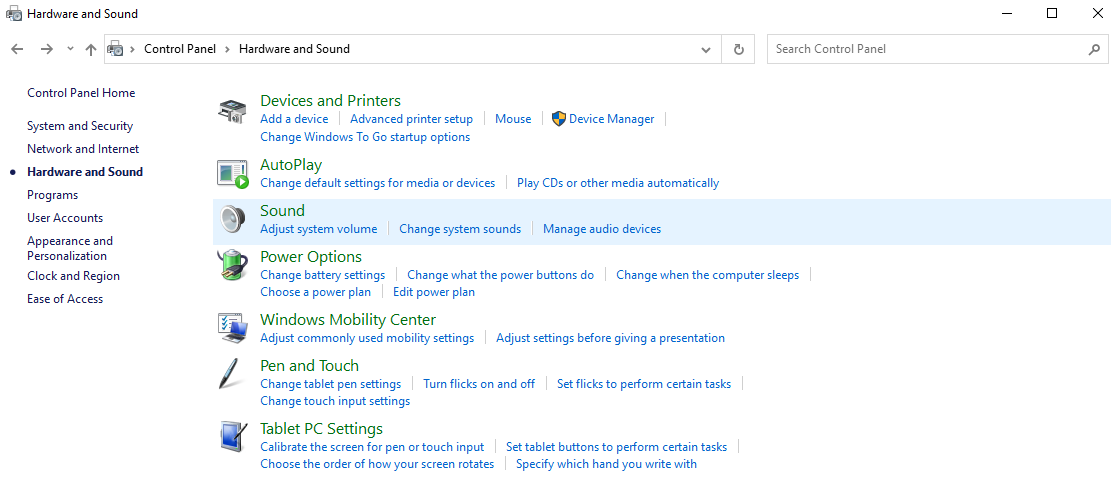Open Manage audio devices
This screenshot has width=1120, height=491.
602,229
